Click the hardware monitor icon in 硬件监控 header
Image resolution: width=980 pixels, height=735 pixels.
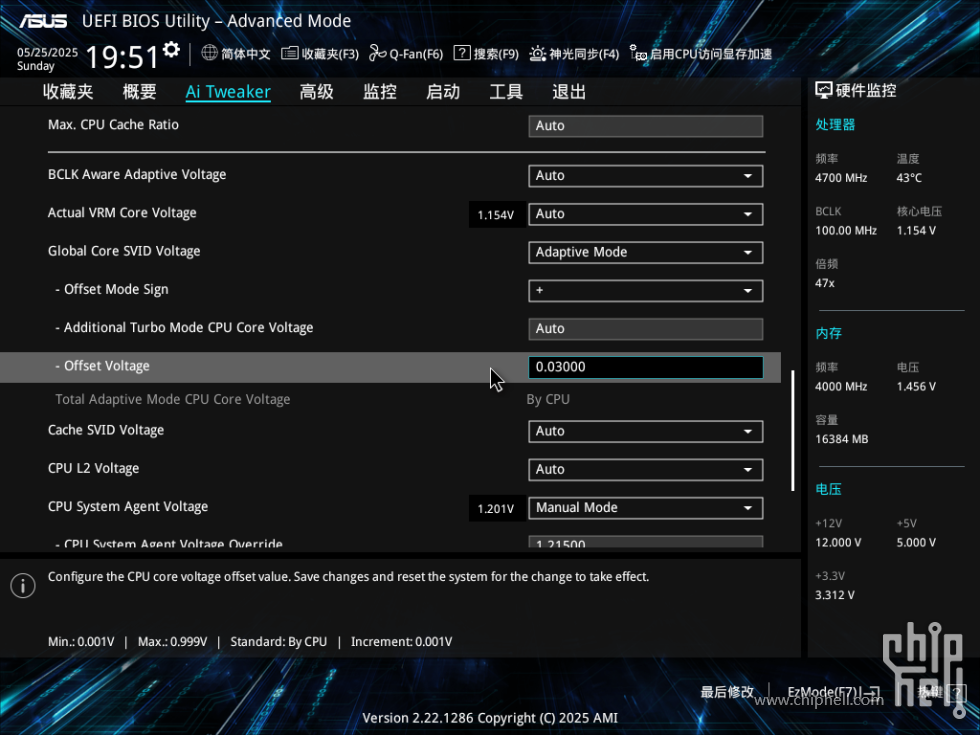point(824,91)
